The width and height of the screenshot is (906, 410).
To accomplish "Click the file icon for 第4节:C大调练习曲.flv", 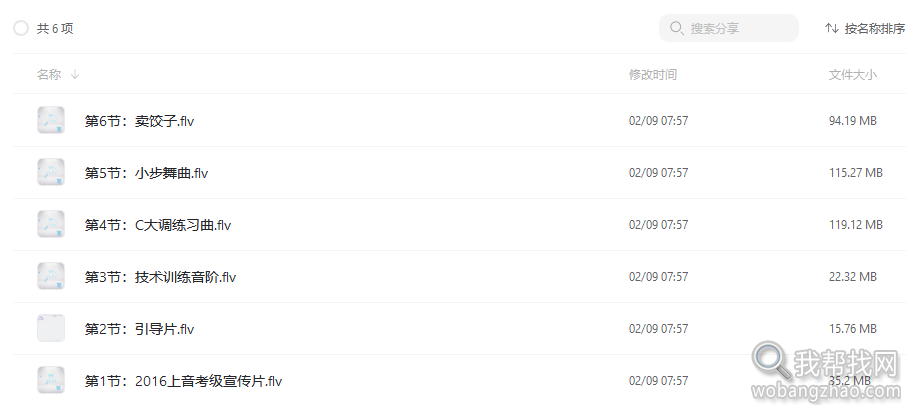I will [x=51, y=224].
